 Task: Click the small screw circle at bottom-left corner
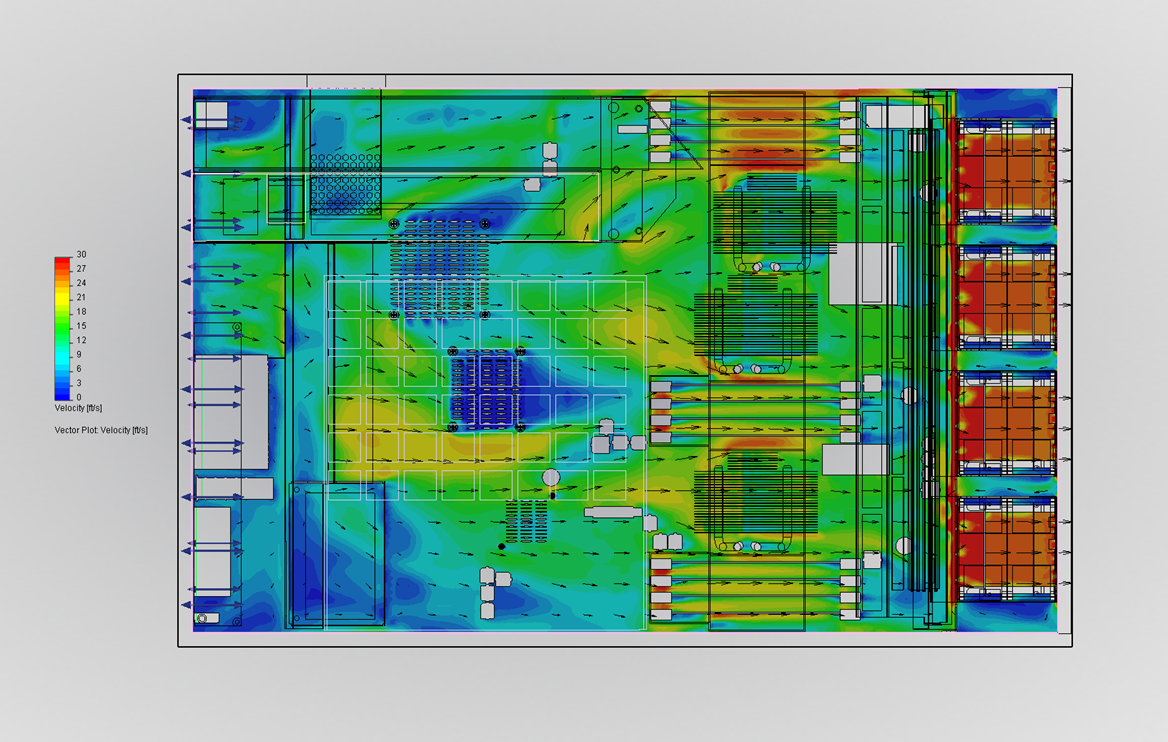tap(203, 619)
